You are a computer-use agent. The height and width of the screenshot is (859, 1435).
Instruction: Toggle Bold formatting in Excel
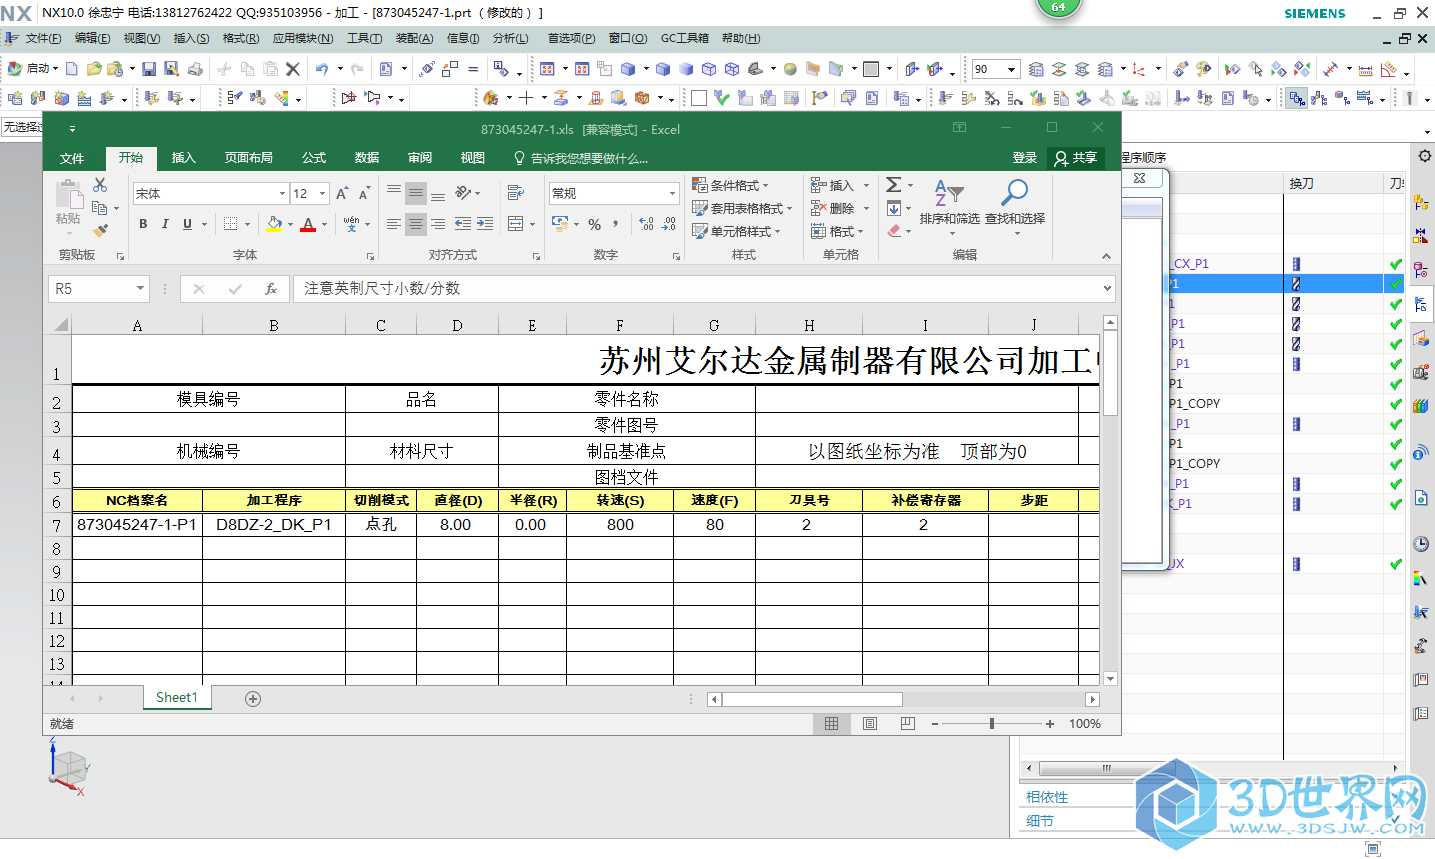[x=144, y=224]
